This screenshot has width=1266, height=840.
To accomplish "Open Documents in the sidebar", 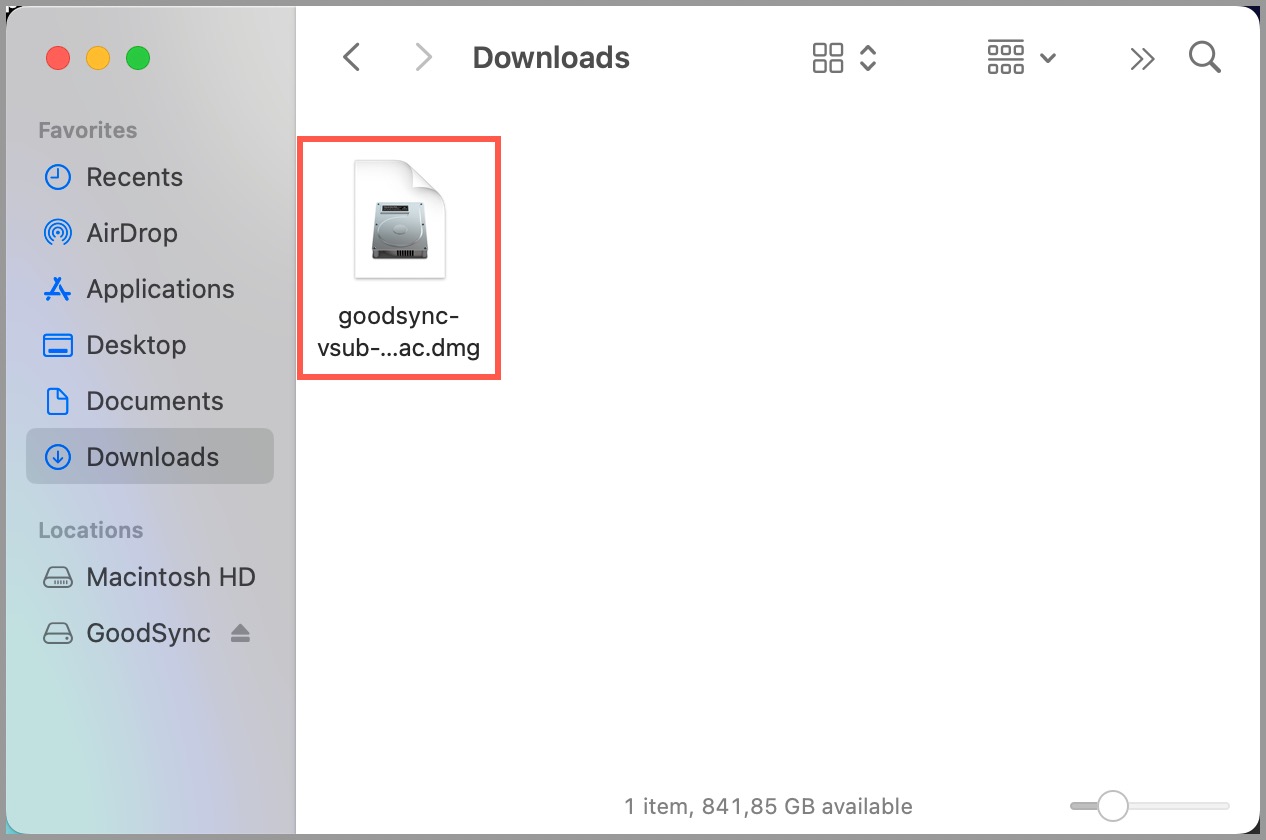I will point(150,401).
